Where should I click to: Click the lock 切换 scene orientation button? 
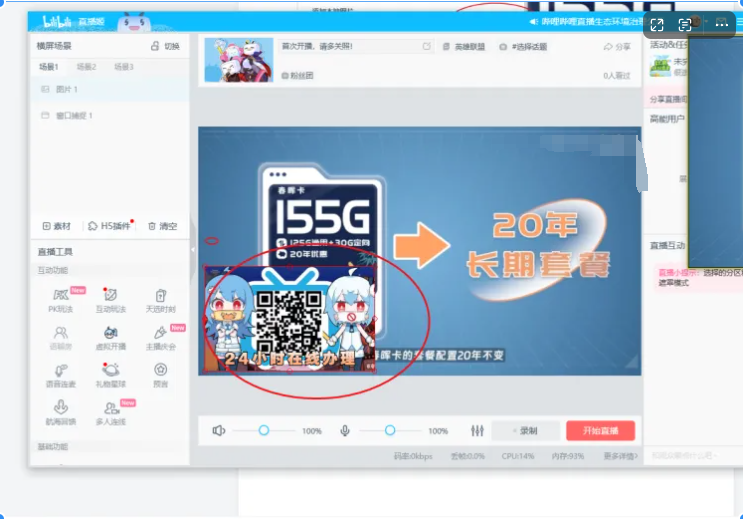coord(165,46)
